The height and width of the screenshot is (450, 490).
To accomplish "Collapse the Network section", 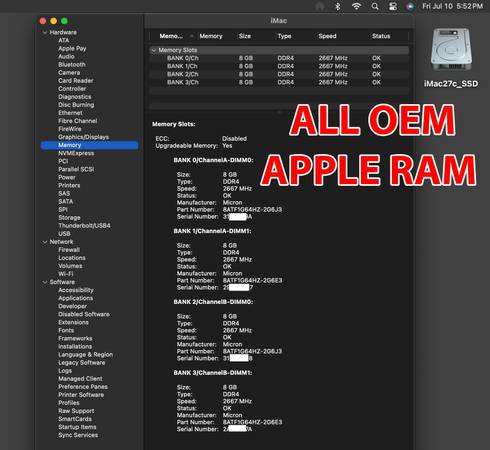I will pyautogui.click(x=45, y=242).
